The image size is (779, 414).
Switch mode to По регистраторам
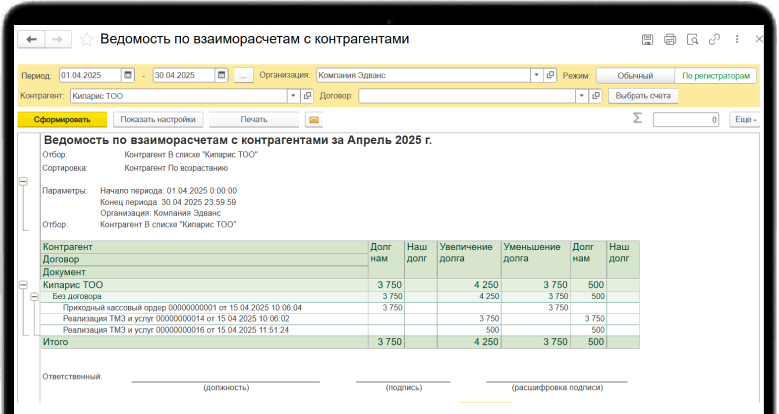[x=714, y=75]
